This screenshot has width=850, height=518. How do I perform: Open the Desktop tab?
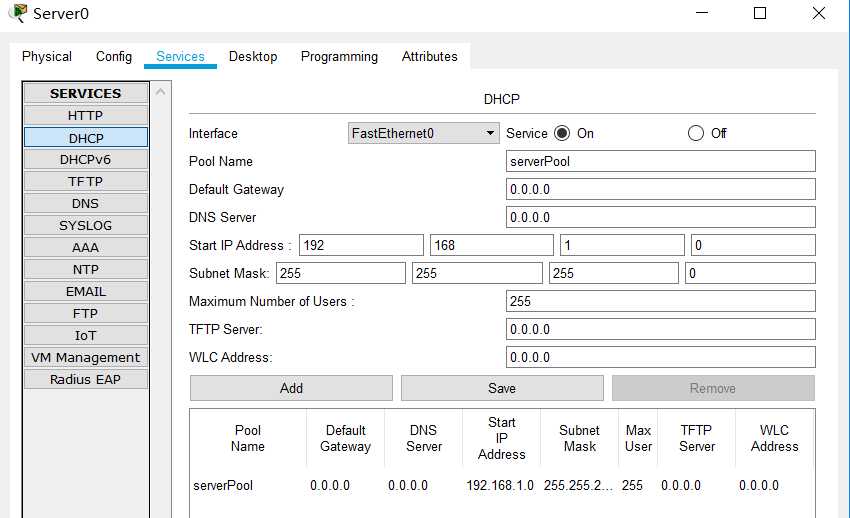[x=253, y=56]
